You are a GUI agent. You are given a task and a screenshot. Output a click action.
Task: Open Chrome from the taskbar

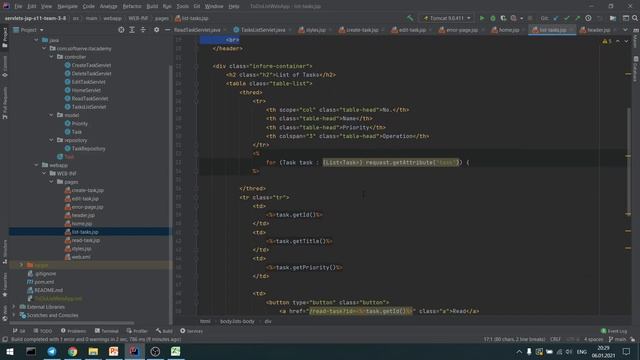73,351
